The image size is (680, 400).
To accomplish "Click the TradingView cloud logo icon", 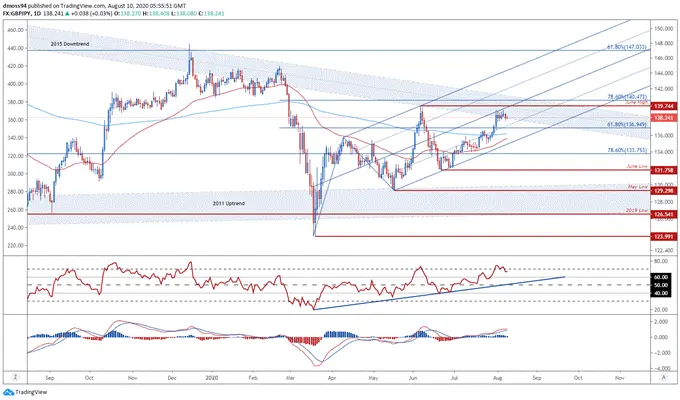I will point(8,392).
